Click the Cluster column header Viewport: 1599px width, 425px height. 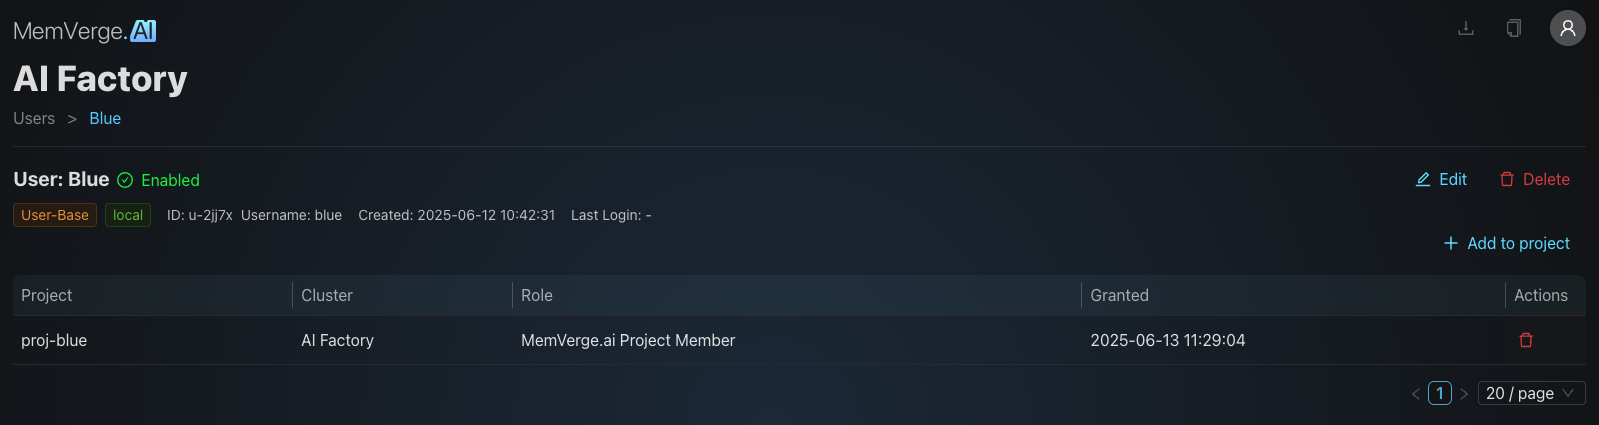pyautogui.click(x=327, y=295)
